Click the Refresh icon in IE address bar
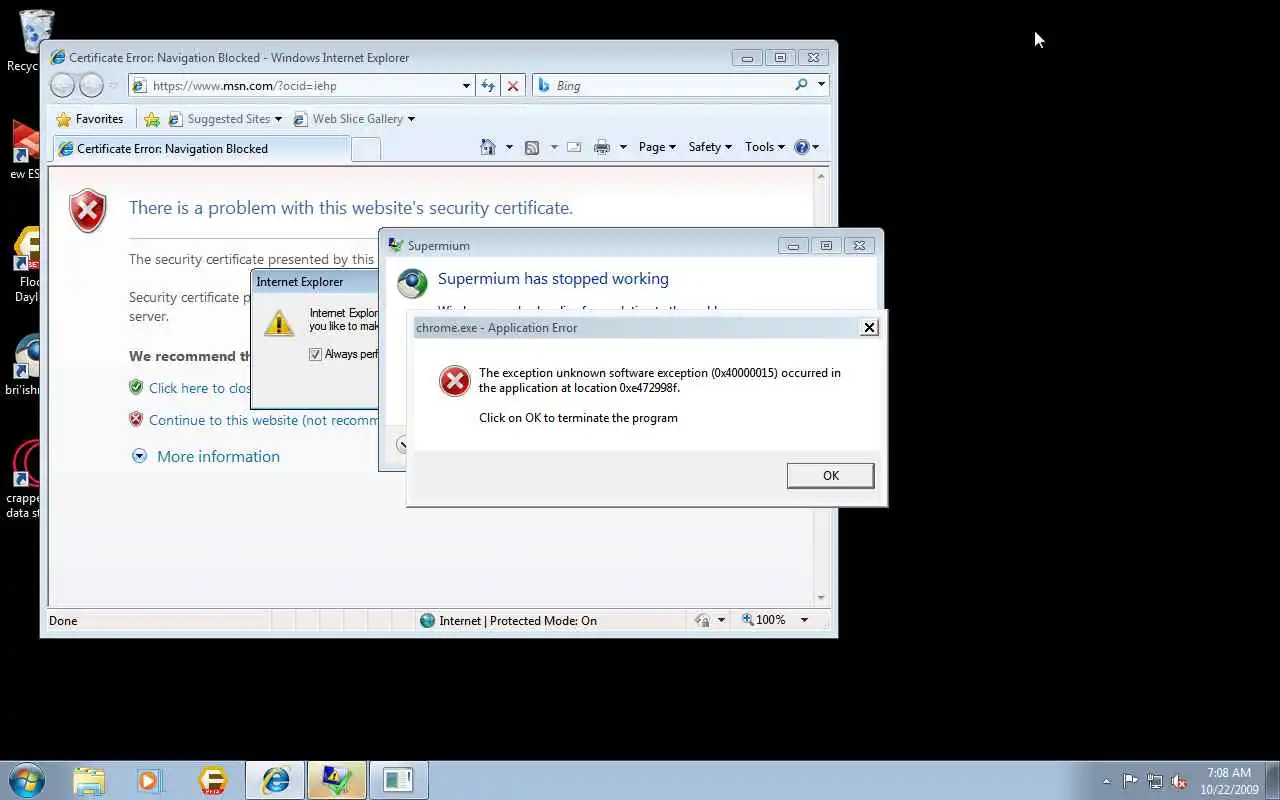This screenshot has width=1280, height=800. coord(488,86)
